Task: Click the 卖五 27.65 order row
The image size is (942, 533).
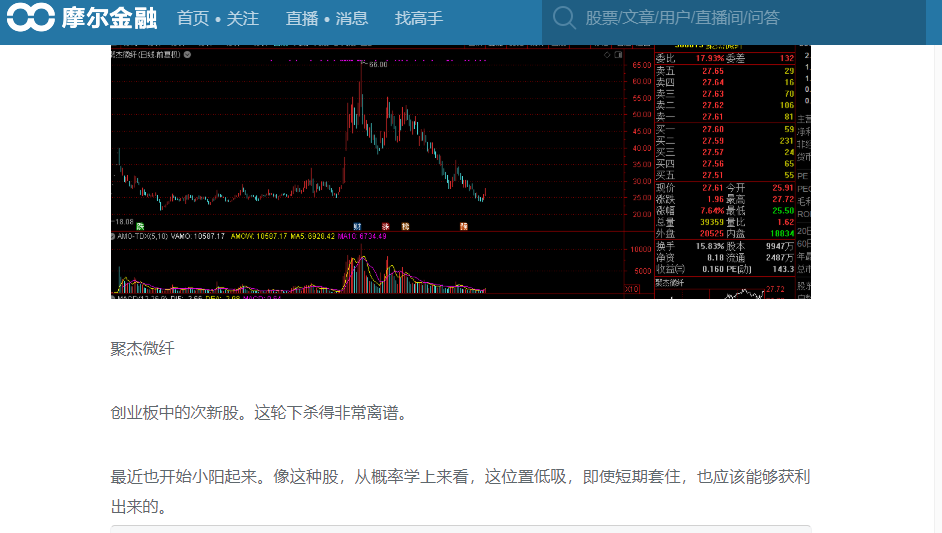Action: click(x=725, y=71)
